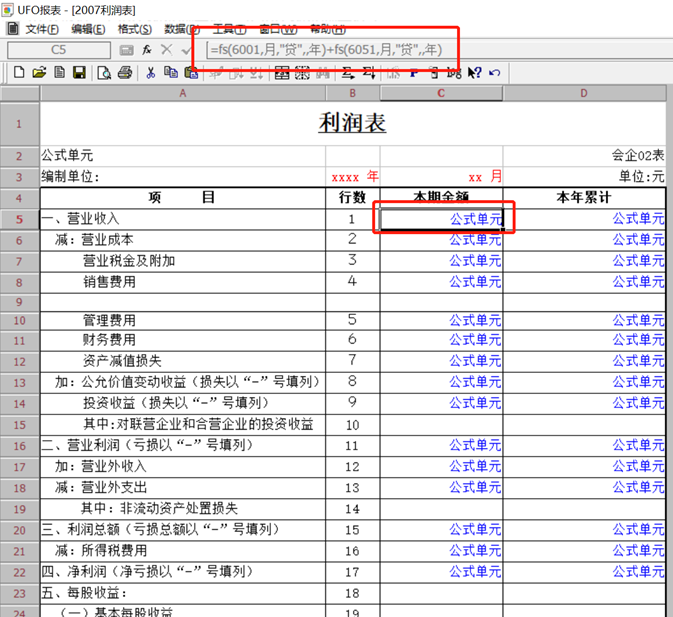The width and height of the screenshot is (673, 617).
Task: Click the Sum down arrow icon
Action: coord(369,73)
